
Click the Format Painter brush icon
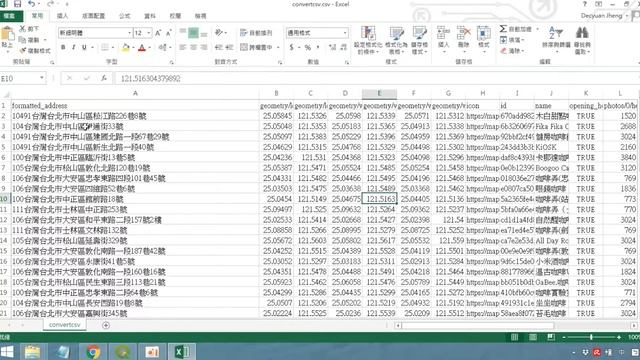(x=22, y=50)
